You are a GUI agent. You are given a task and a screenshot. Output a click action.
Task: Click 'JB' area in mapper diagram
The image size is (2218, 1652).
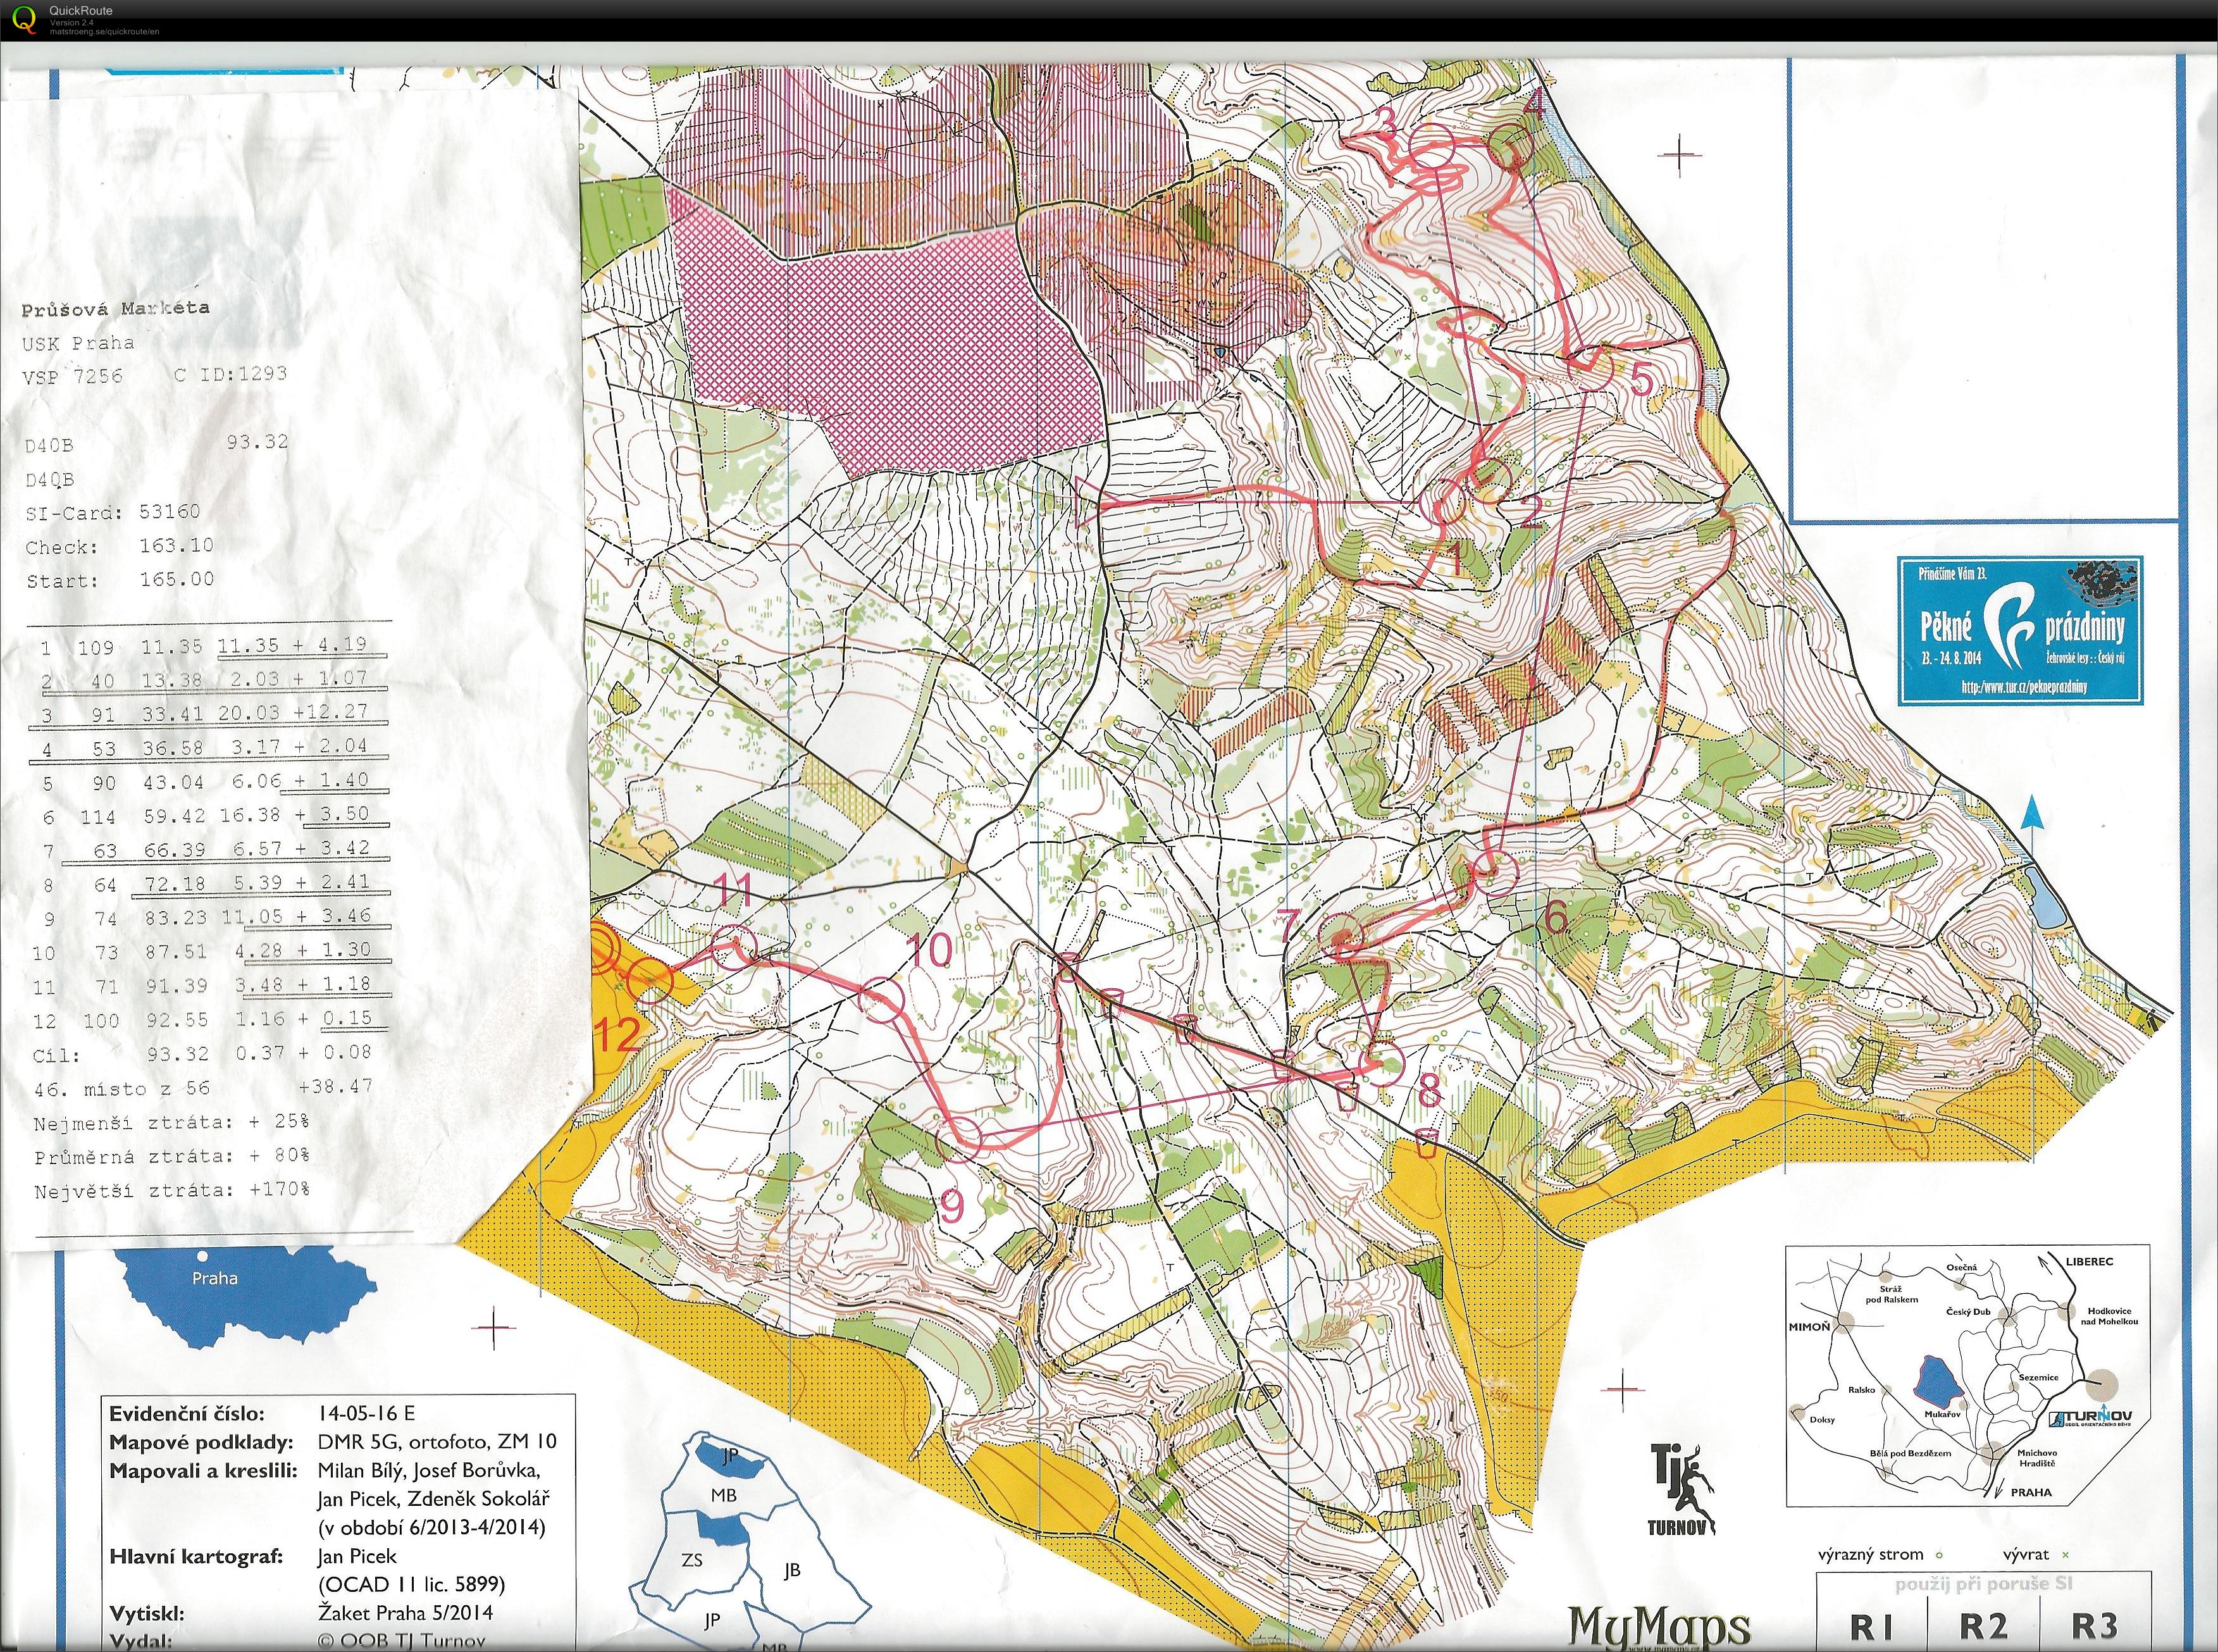tap(792, 1570)
